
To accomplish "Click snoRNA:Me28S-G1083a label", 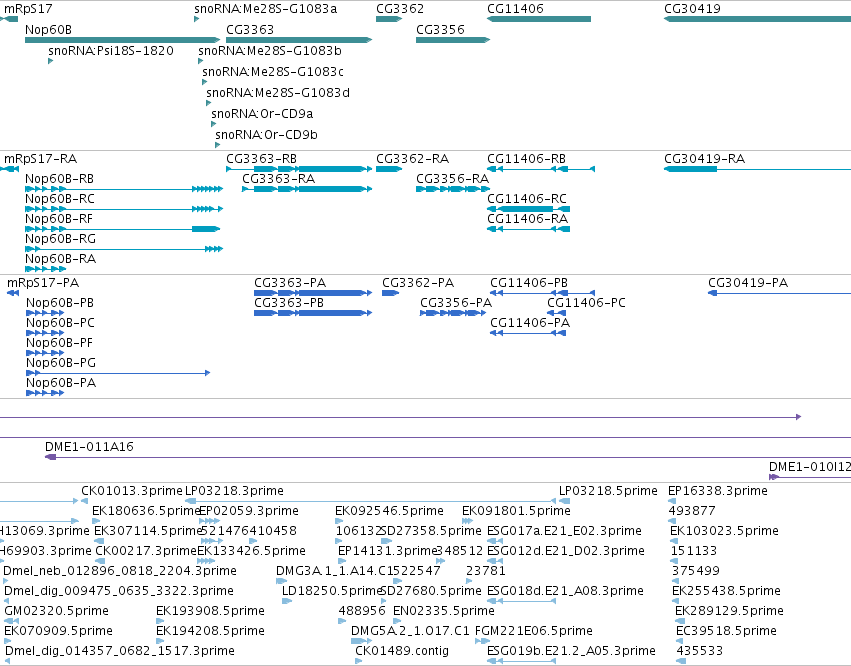I will pos(265,8).
